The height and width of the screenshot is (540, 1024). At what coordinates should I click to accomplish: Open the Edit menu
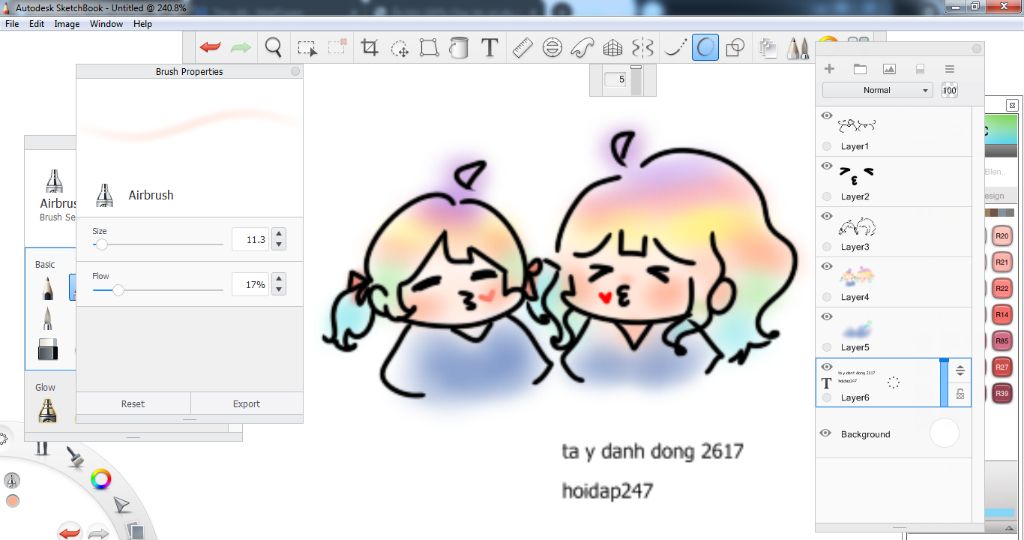(x=37, y=24)
